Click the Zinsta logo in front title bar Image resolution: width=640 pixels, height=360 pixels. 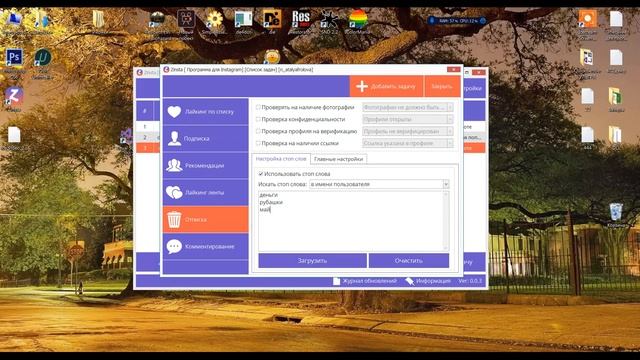tap(166, 69)
